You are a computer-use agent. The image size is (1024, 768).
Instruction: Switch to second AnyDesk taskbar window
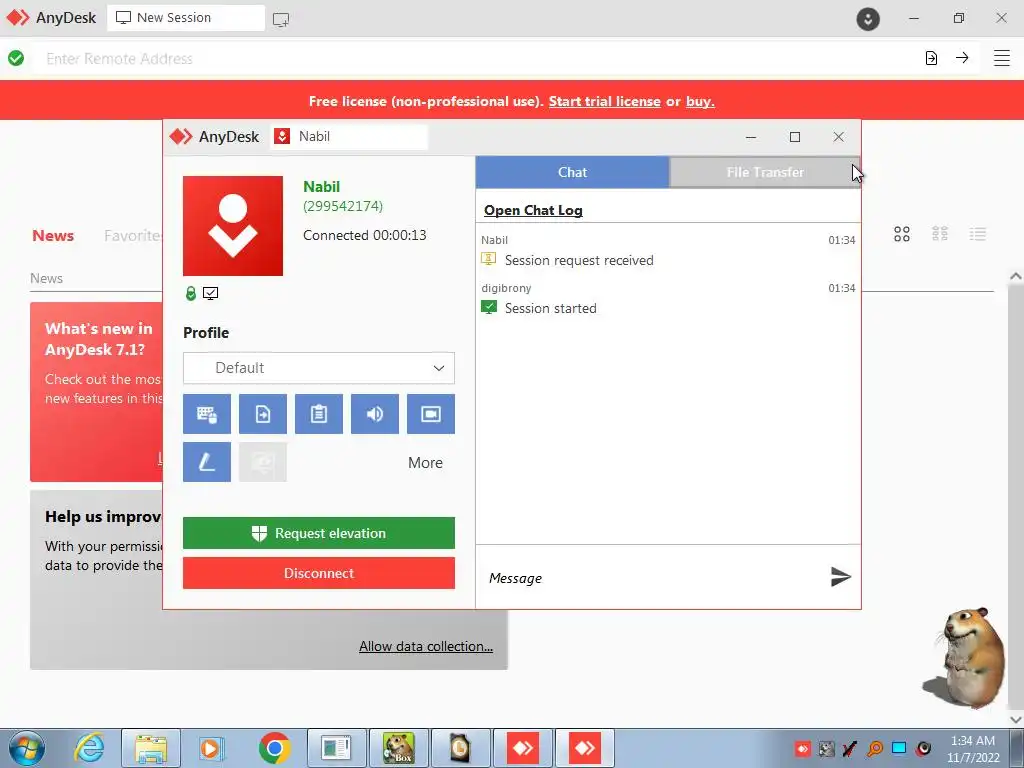click(x=584, y=748)
